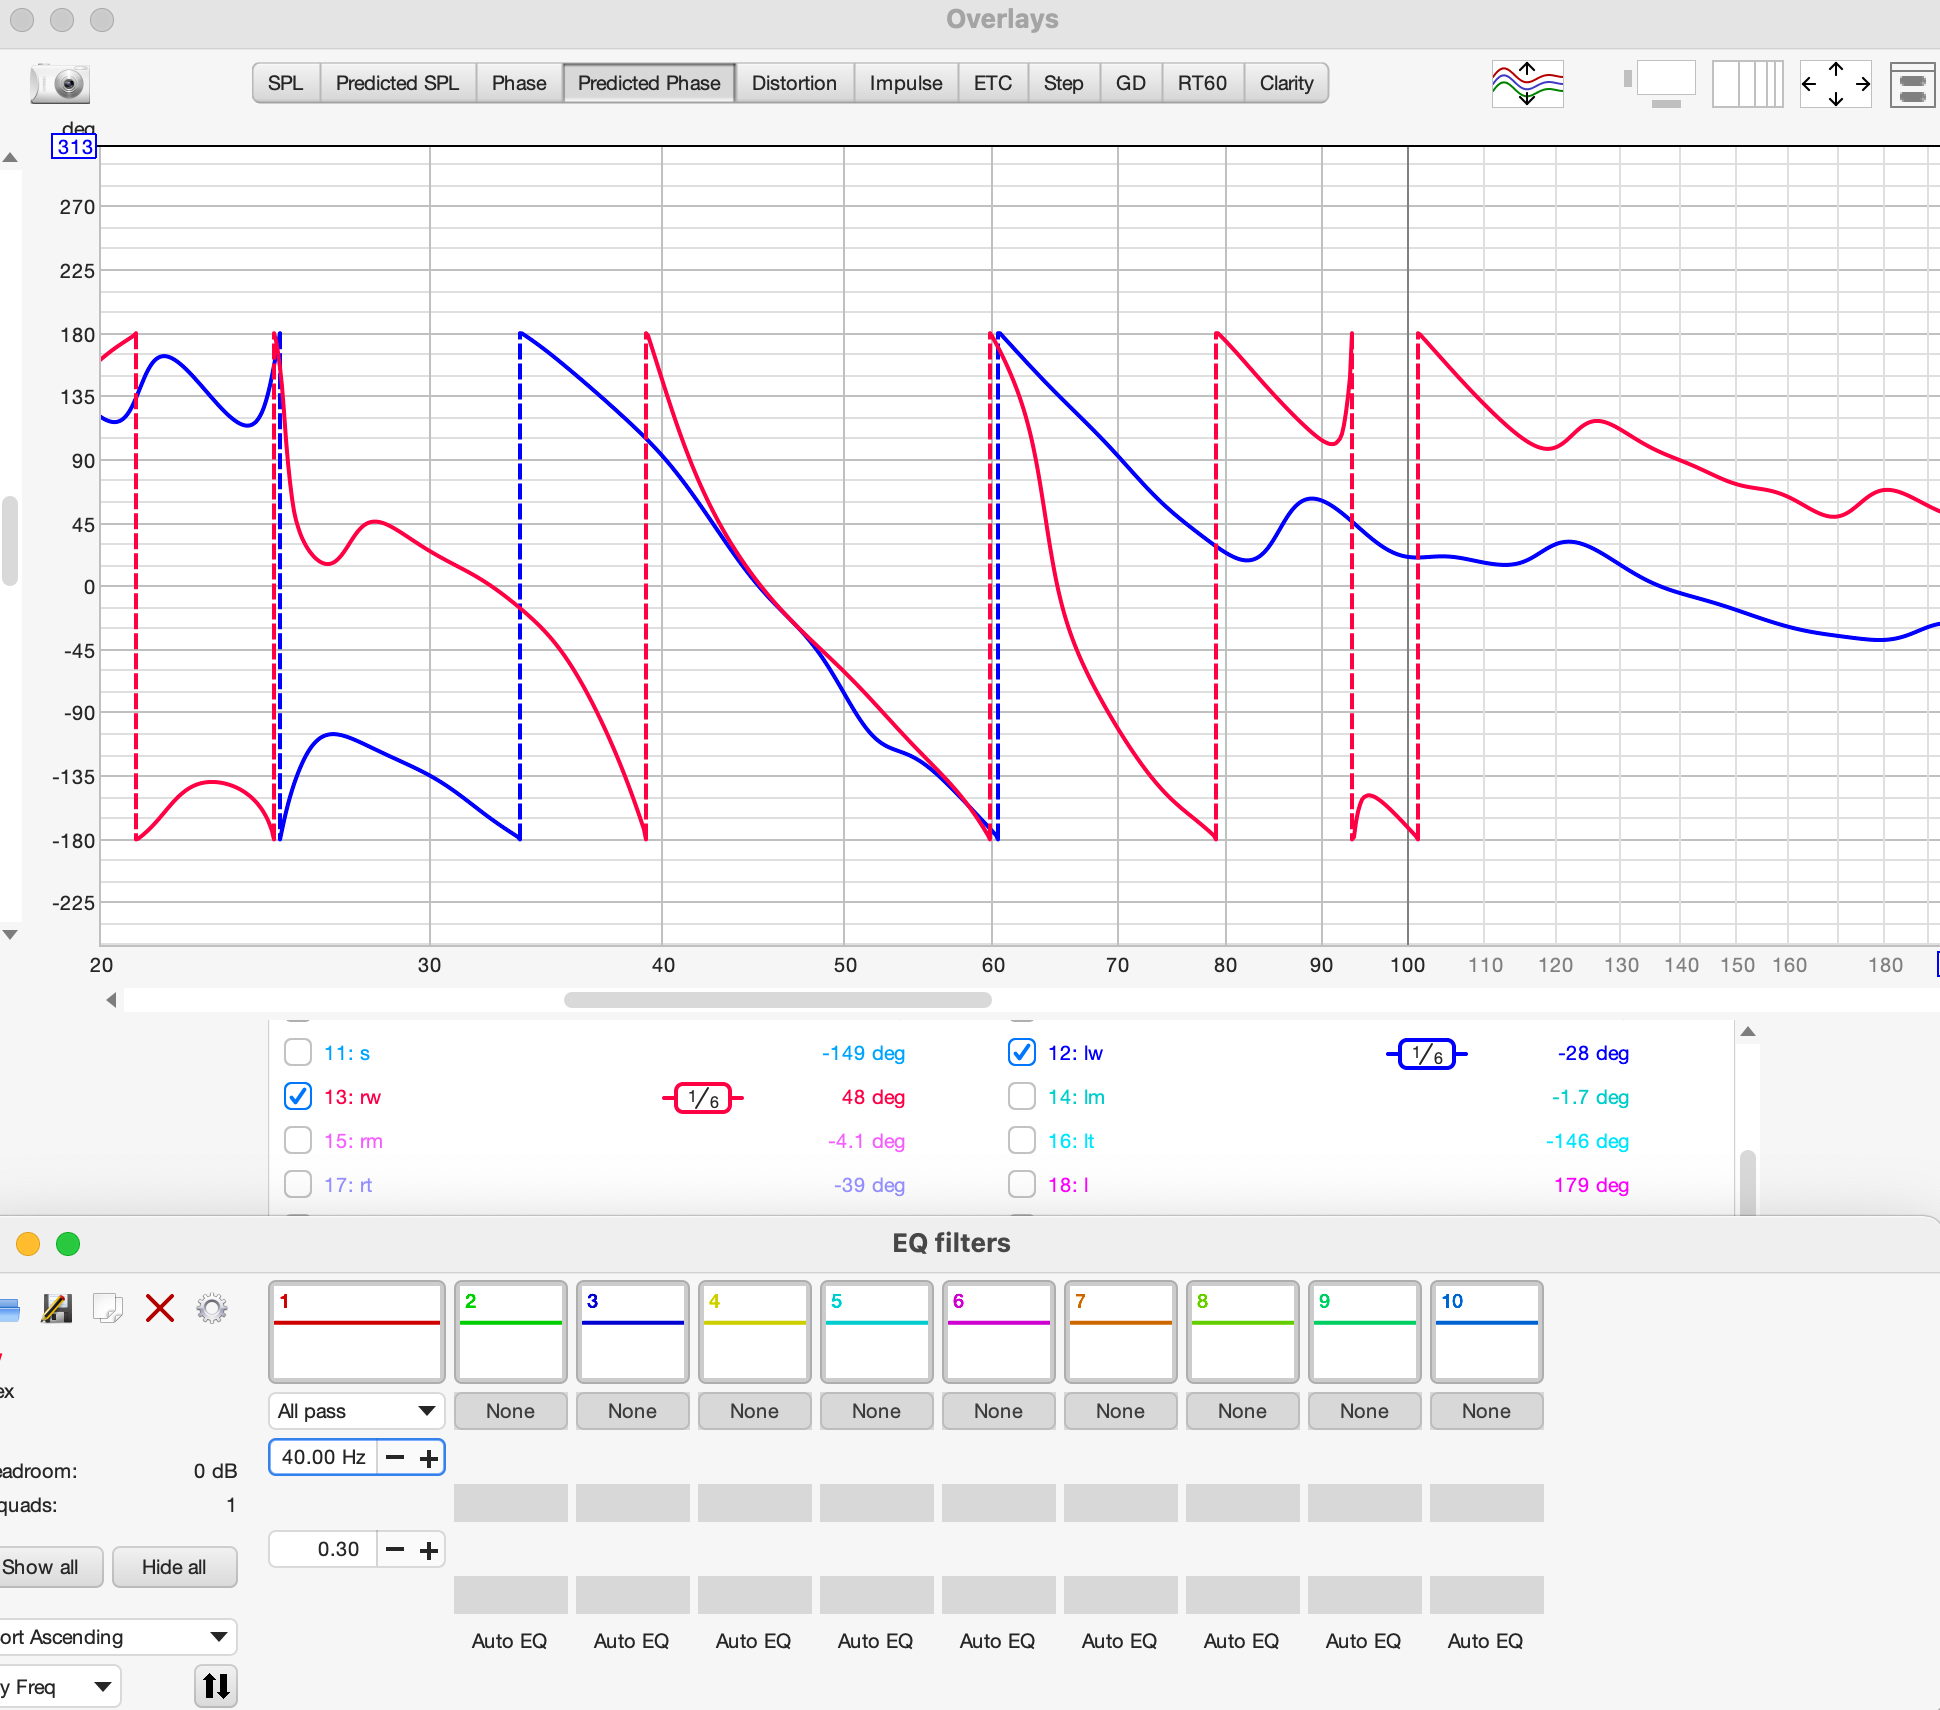Screen dimensions: 1940x1710
Task: Choose a type for filter 6 None dropdown
Action: pos(999,1411)
